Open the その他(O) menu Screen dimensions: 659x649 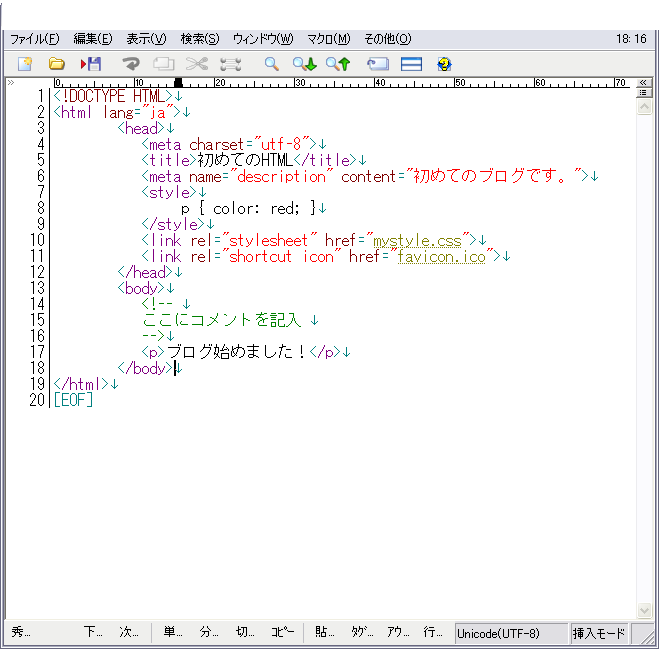387,39
